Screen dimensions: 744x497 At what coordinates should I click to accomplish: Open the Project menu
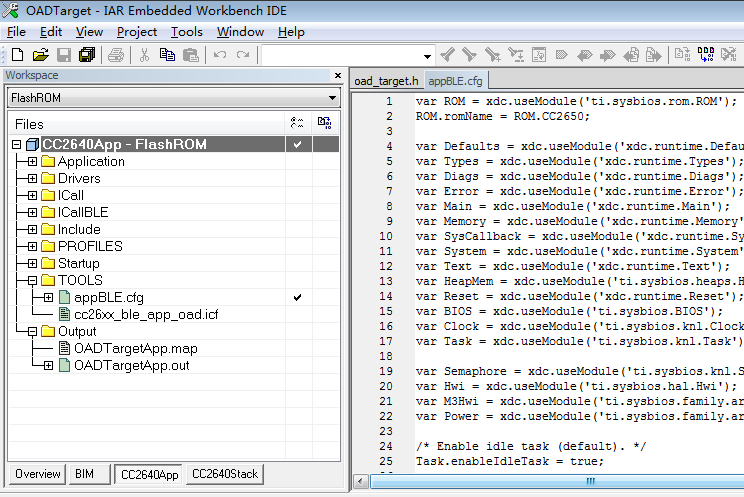click(x=137, y=32)
